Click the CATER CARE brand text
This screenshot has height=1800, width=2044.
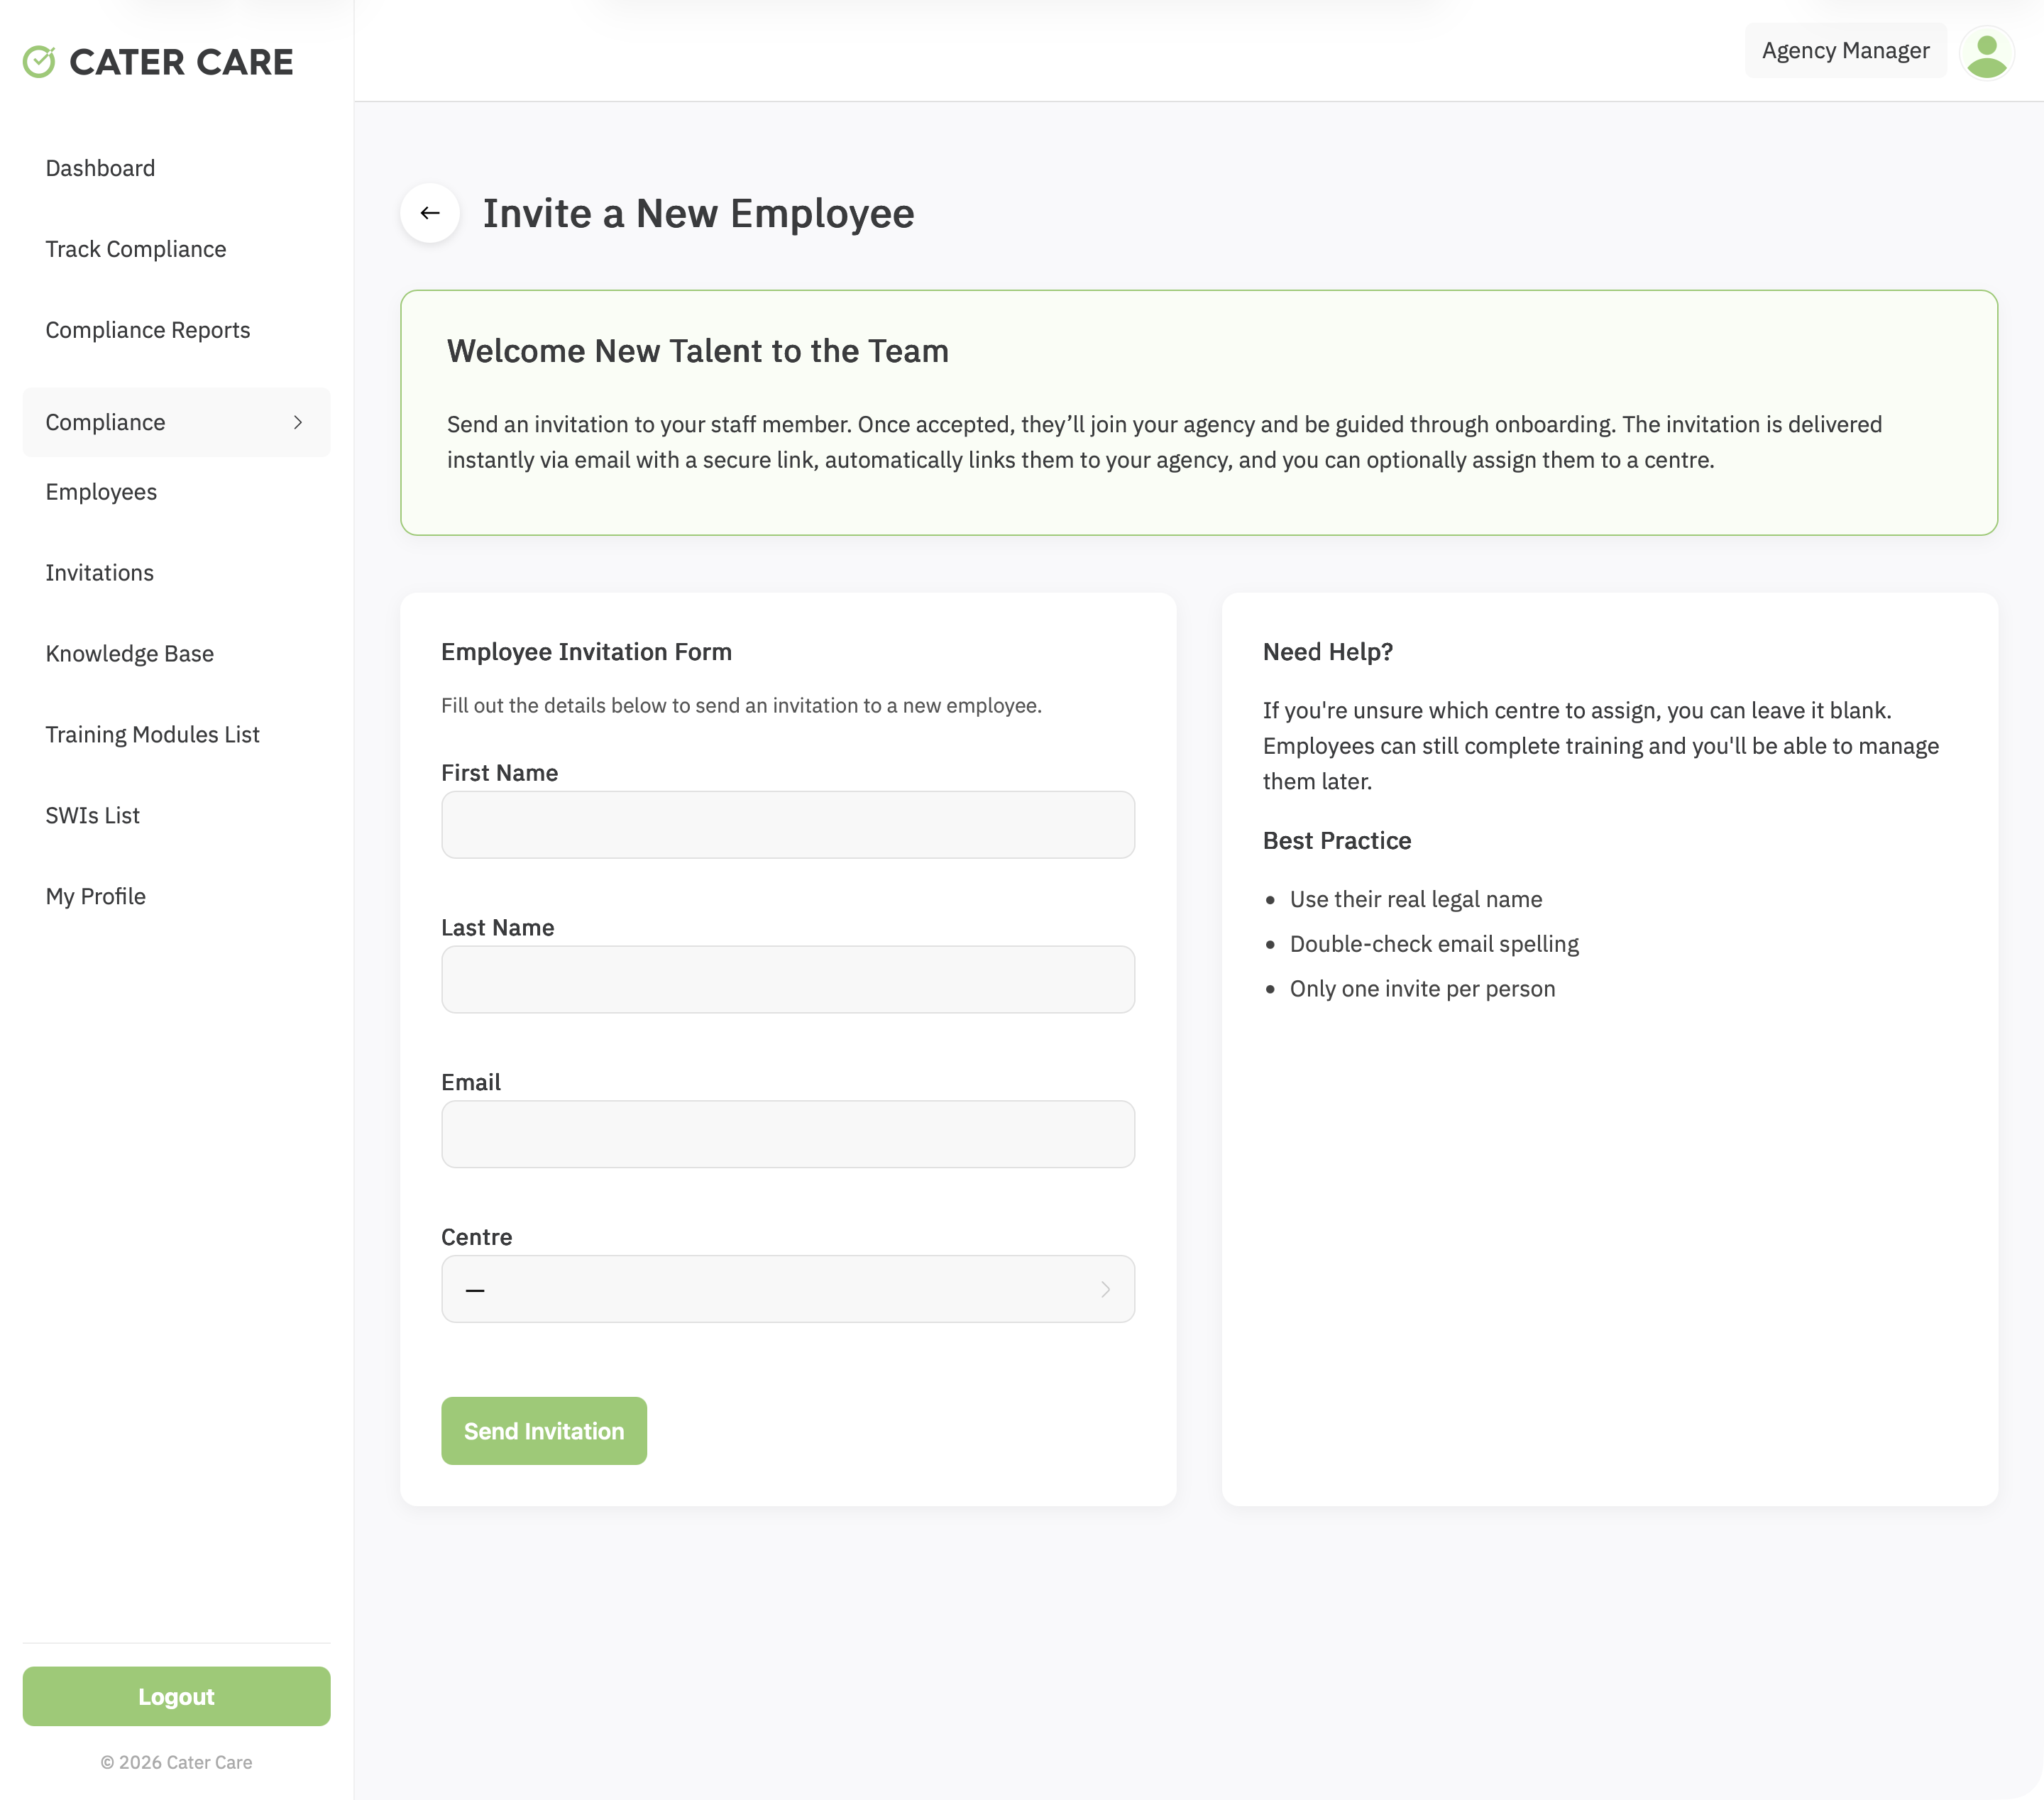pos(181,62)
